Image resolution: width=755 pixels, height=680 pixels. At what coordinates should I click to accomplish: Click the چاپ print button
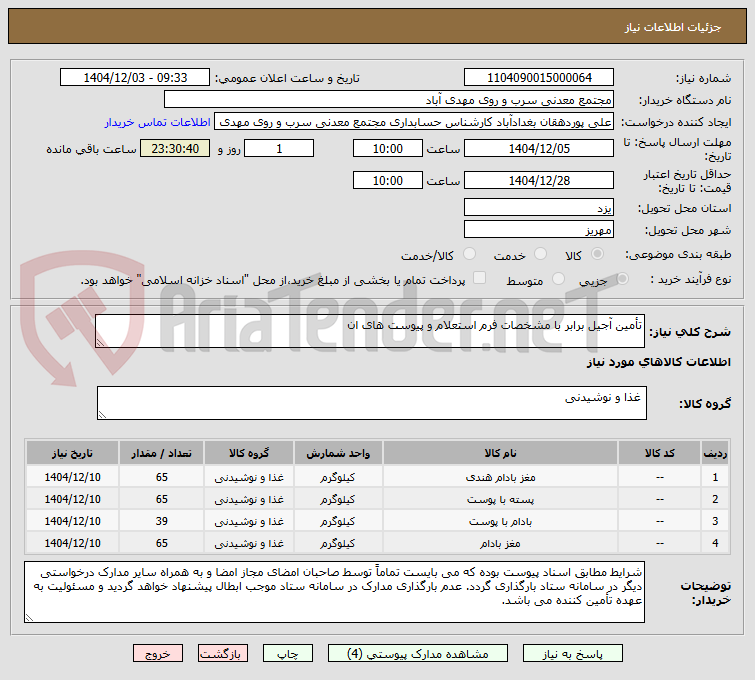click(x=287, y=654)
